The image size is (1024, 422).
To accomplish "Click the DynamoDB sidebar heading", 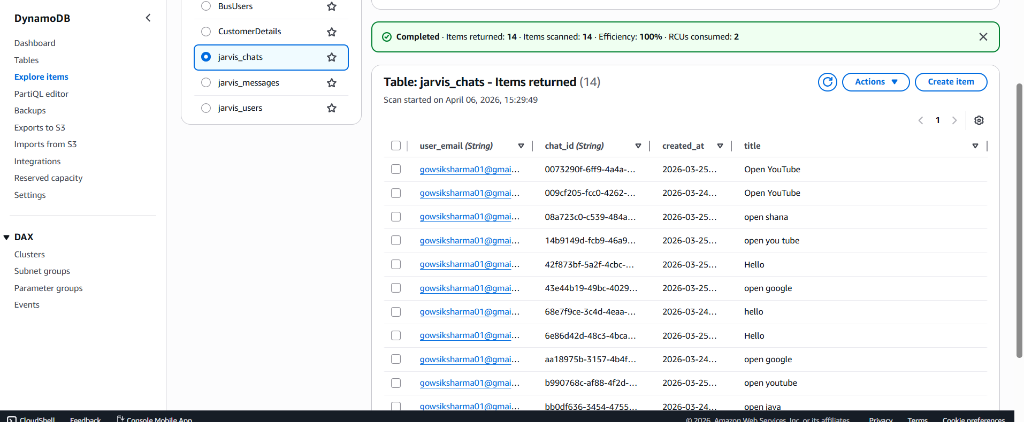I will point(42,18).
